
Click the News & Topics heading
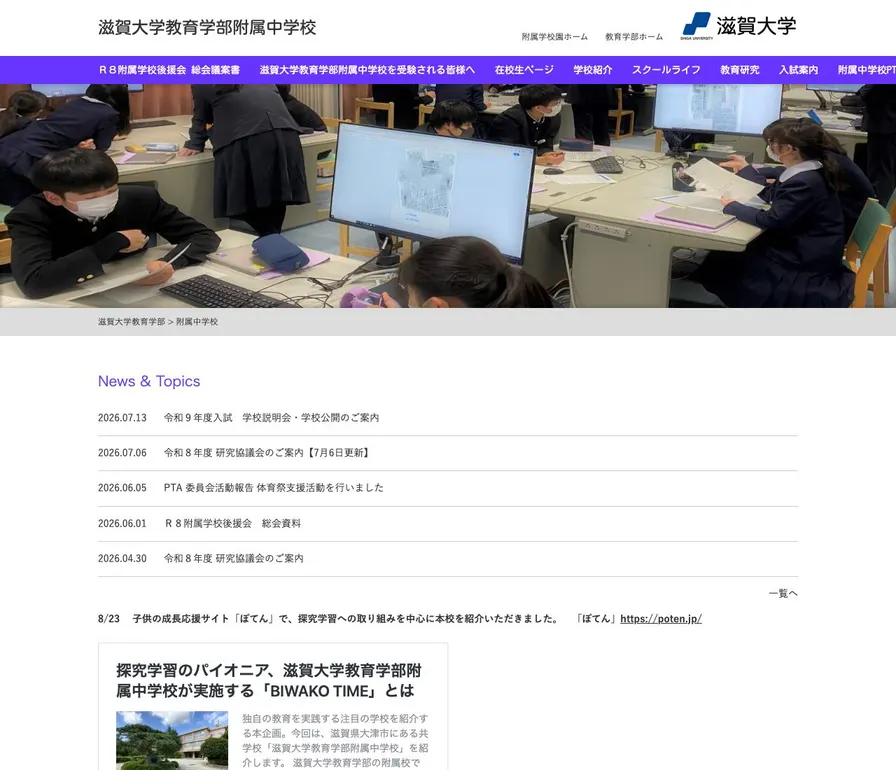pyautogui.click(x=149, y=381)
